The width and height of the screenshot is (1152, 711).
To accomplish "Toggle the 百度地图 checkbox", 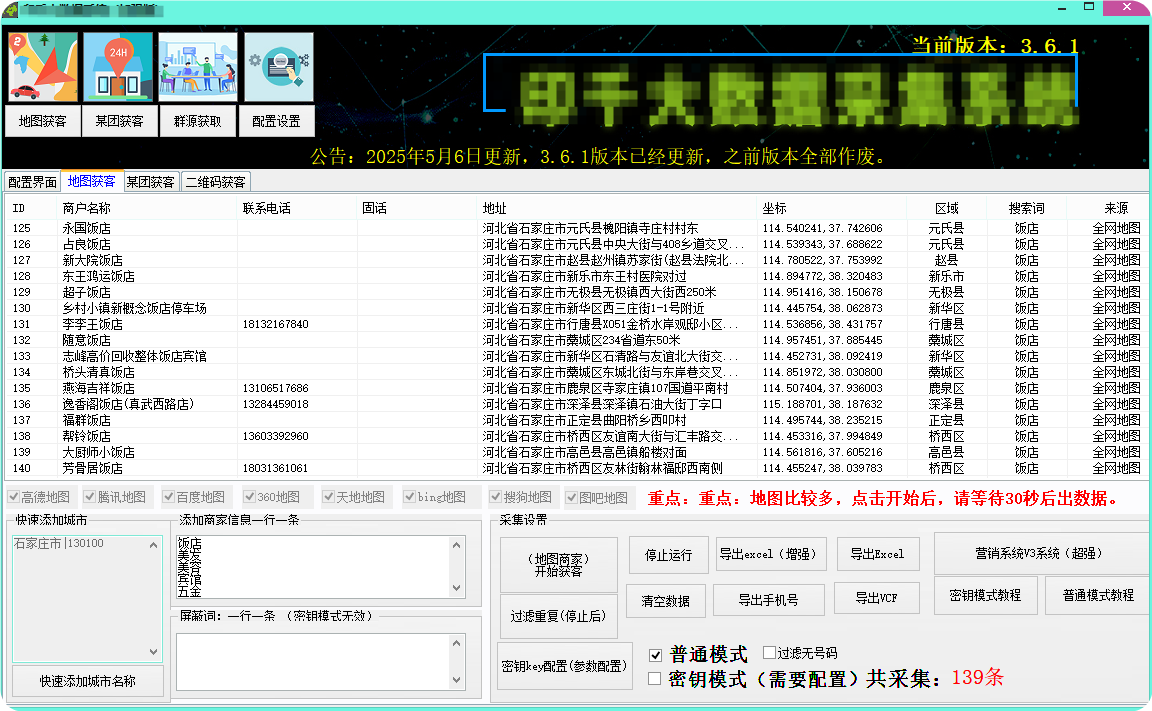I will 168,497.
